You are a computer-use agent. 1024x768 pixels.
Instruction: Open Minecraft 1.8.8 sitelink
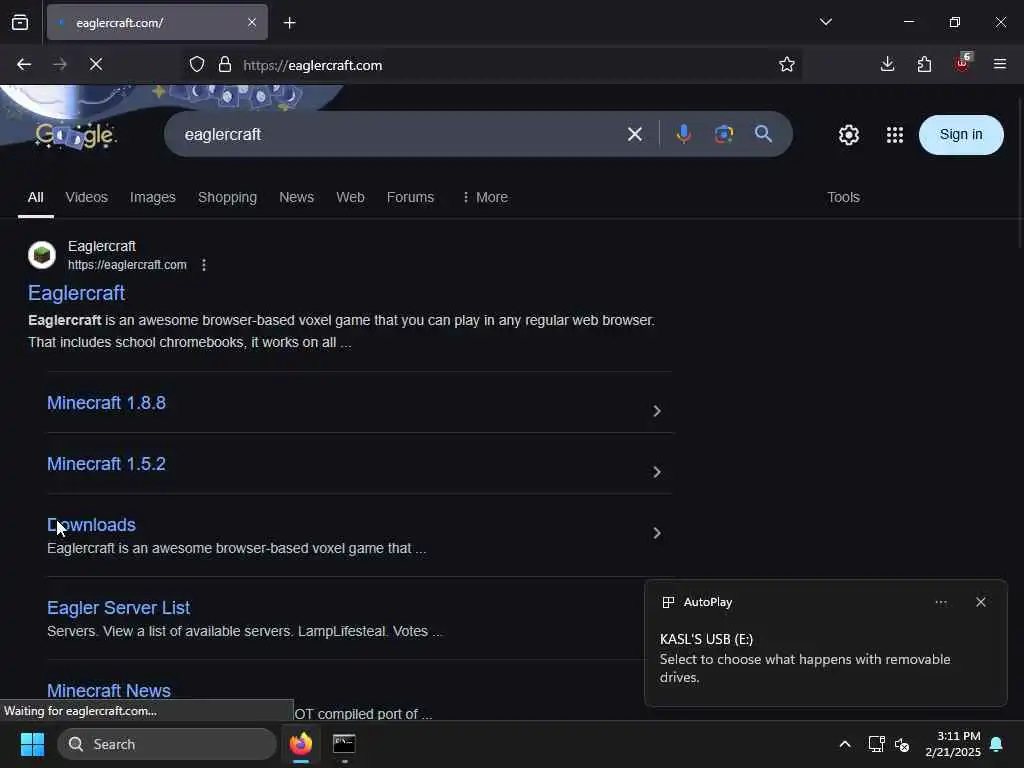tap(106, 403)
